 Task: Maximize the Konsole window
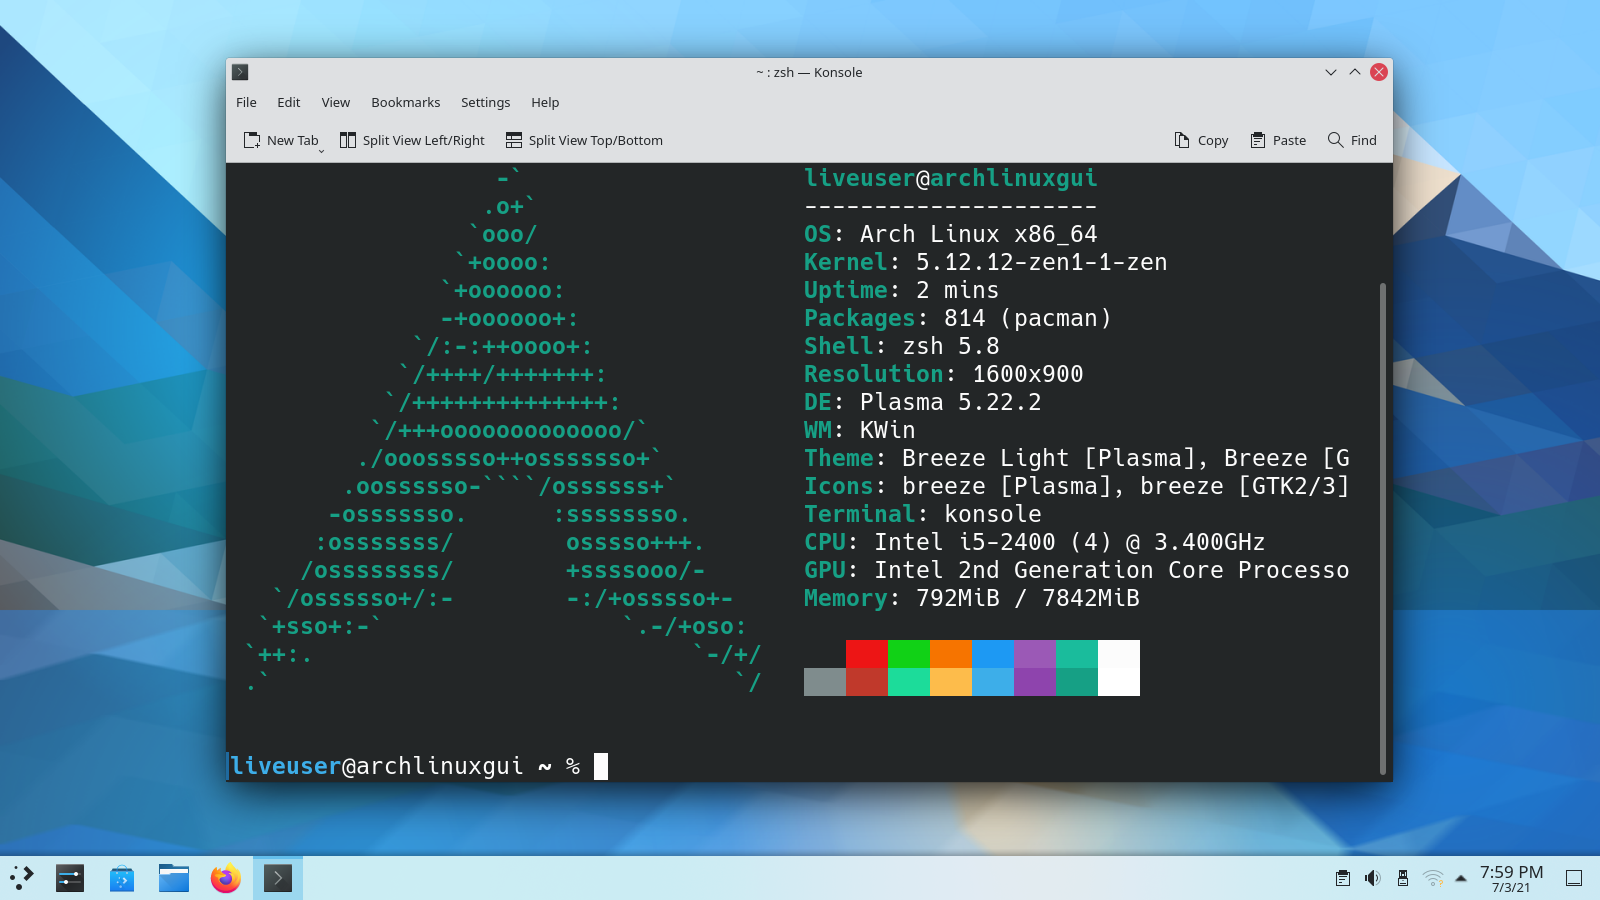tap(1355, 72)
